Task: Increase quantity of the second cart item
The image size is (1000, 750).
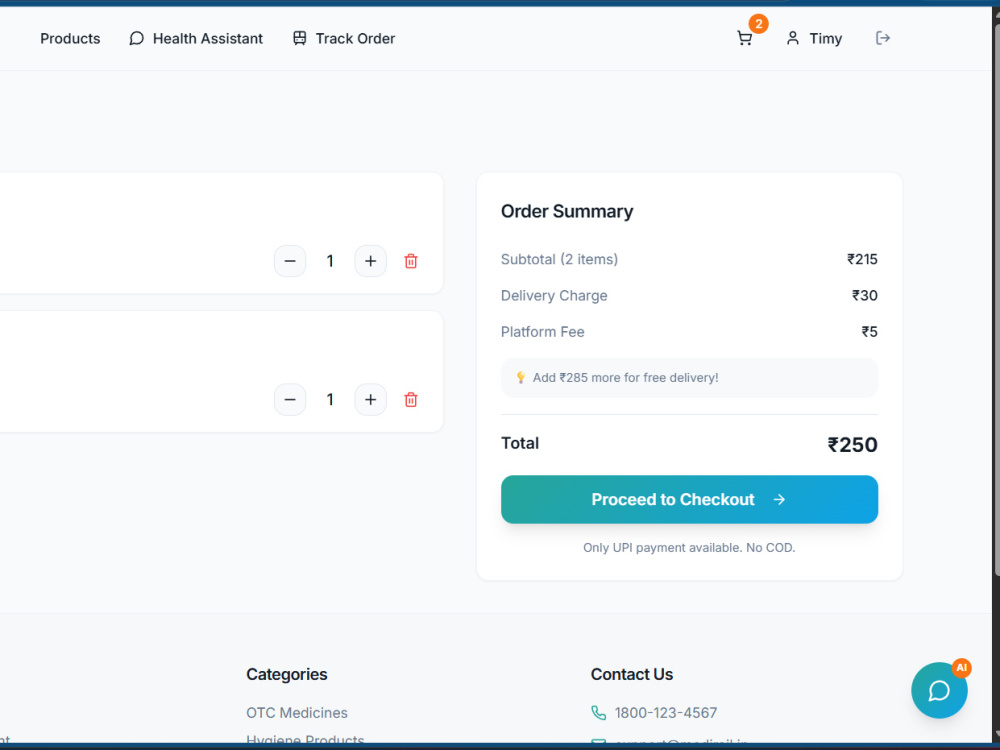Action: 371,399
